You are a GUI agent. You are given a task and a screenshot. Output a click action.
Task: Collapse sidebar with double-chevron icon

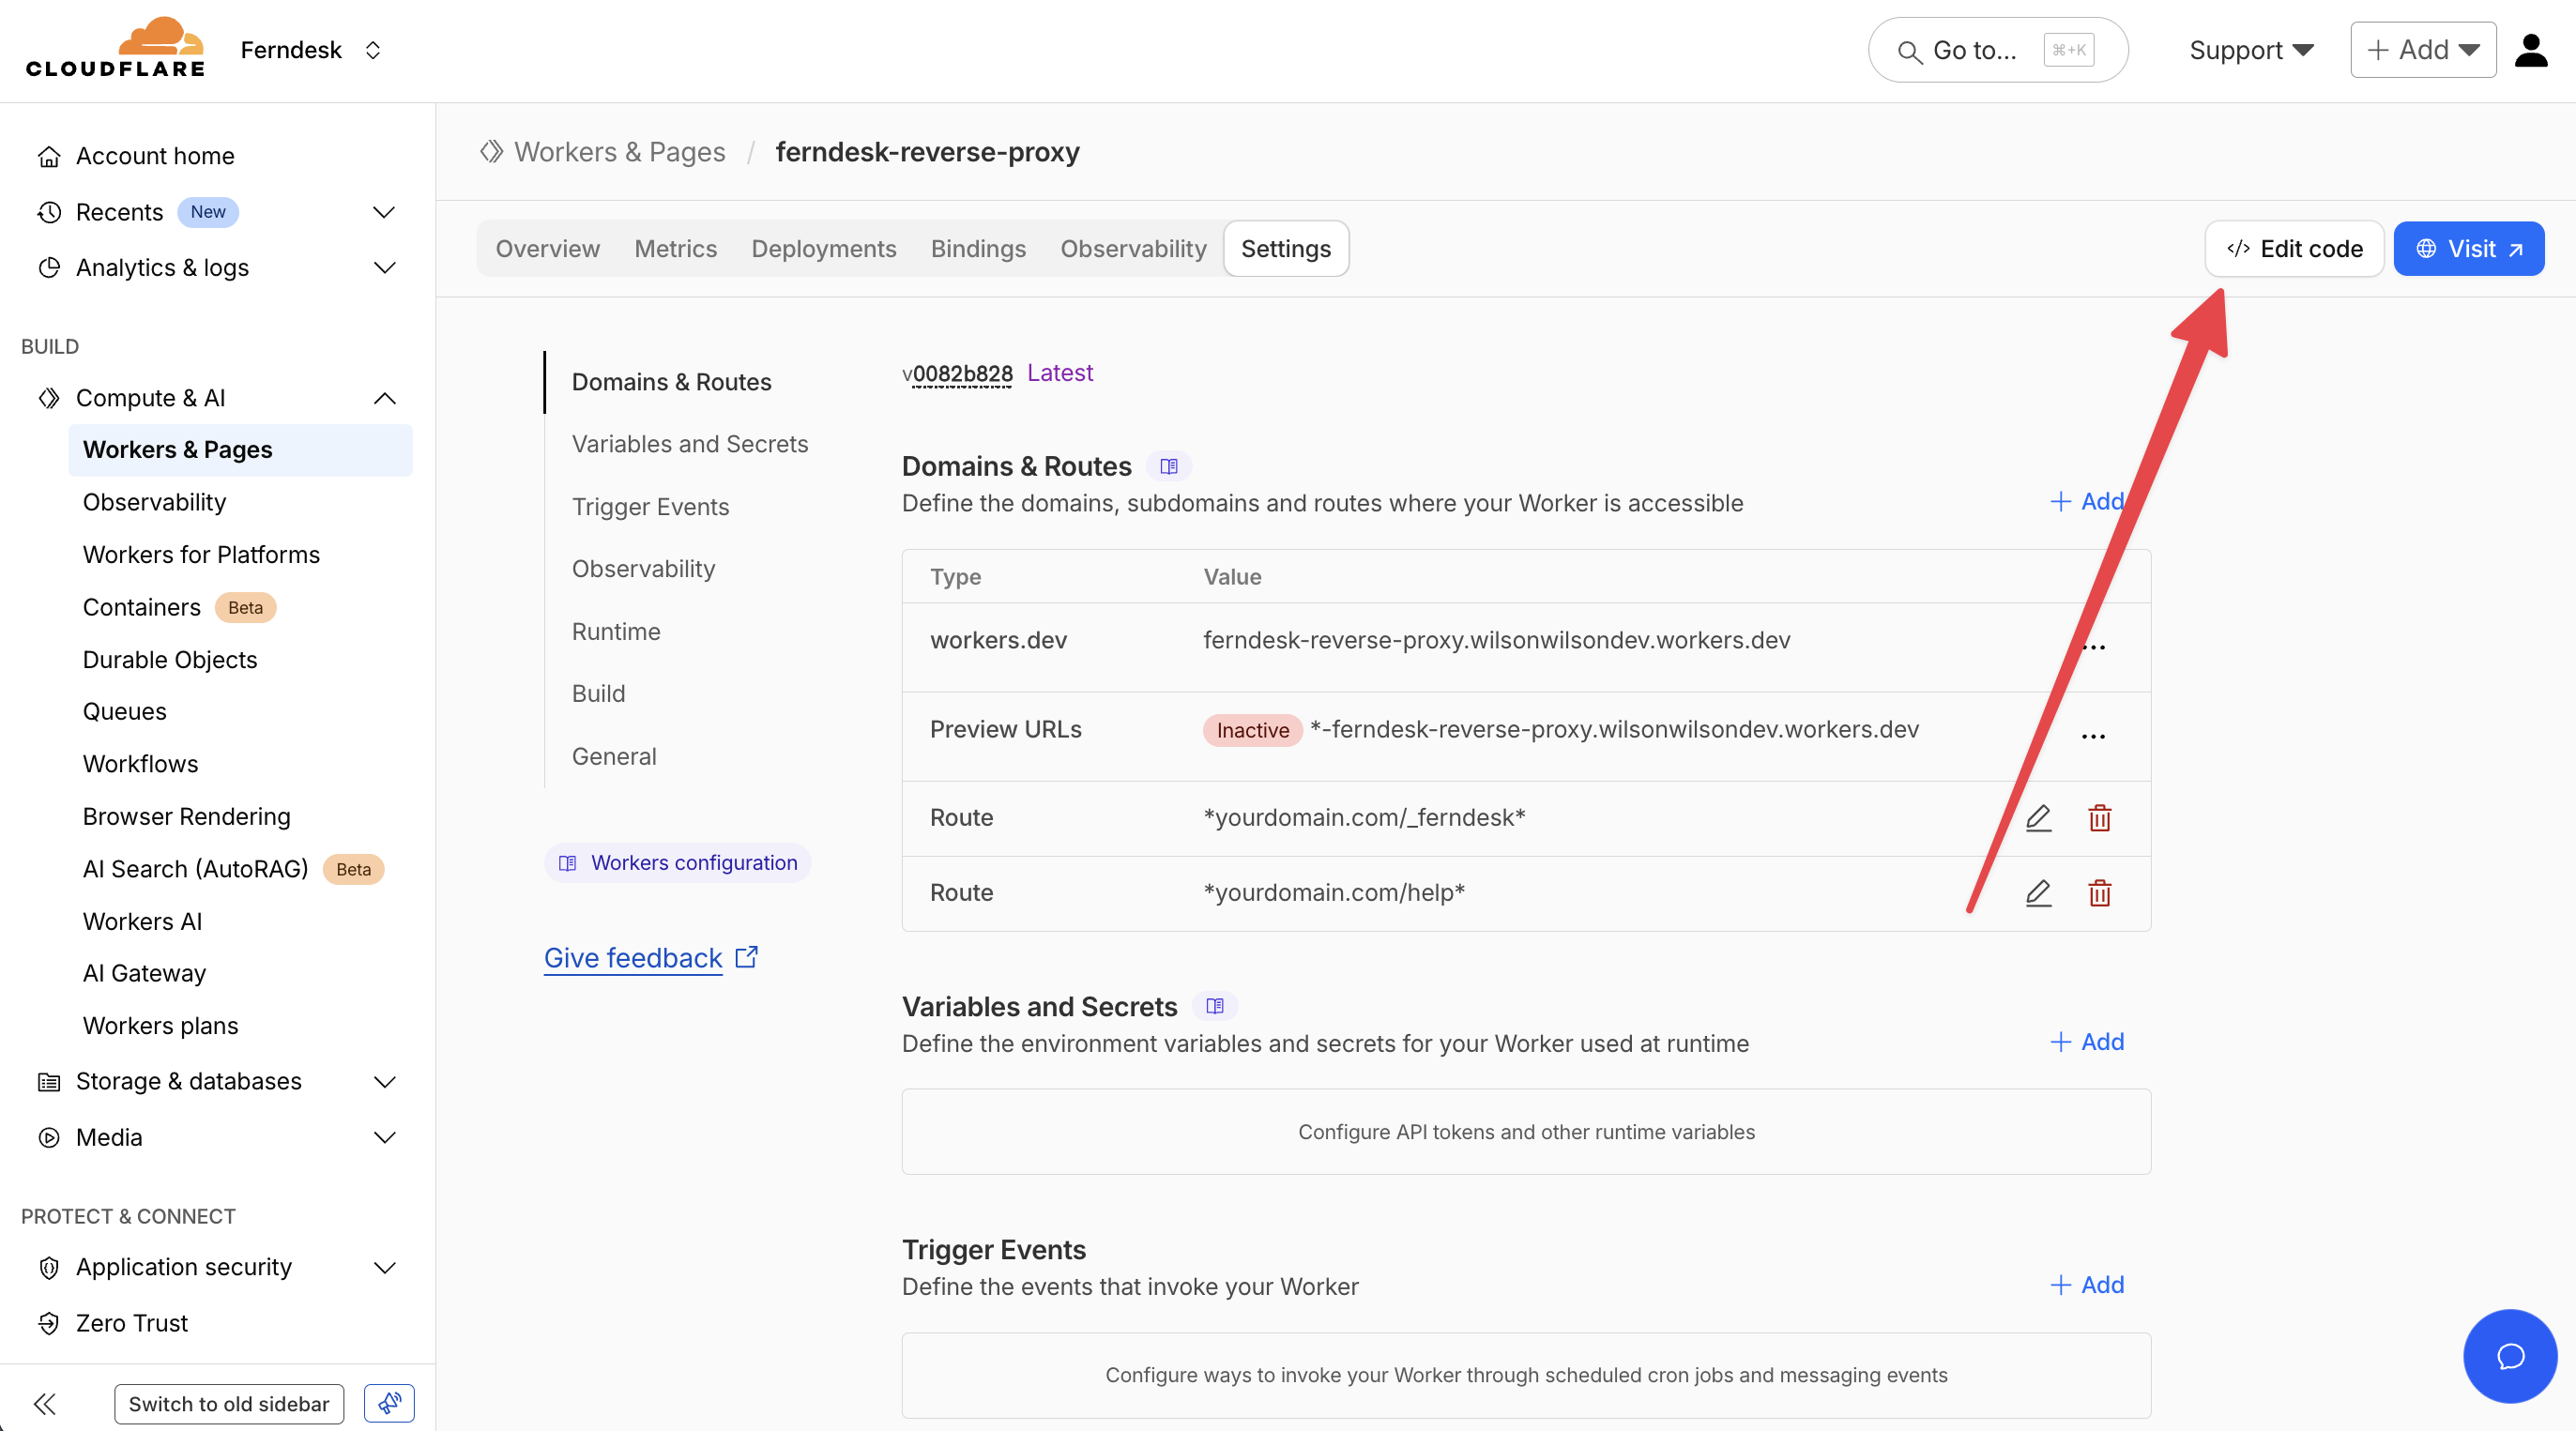[x=45, y=1404]
